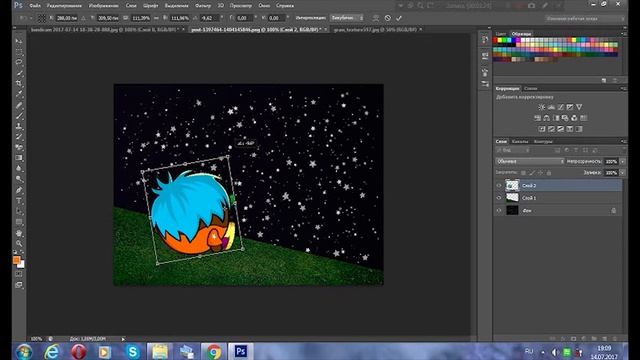Add a Levels adjustment

(x=551, y=107)
